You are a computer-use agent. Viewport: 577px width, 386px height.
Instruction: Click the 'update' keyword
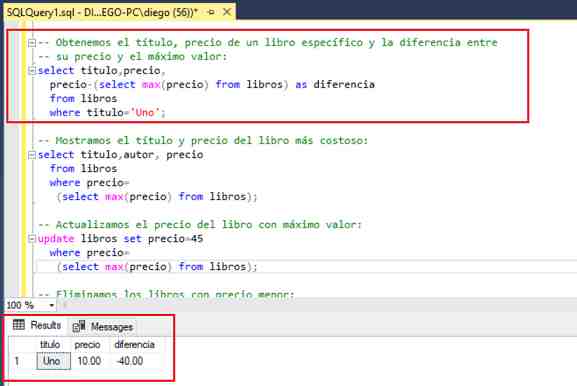click(x=56, y=239)
